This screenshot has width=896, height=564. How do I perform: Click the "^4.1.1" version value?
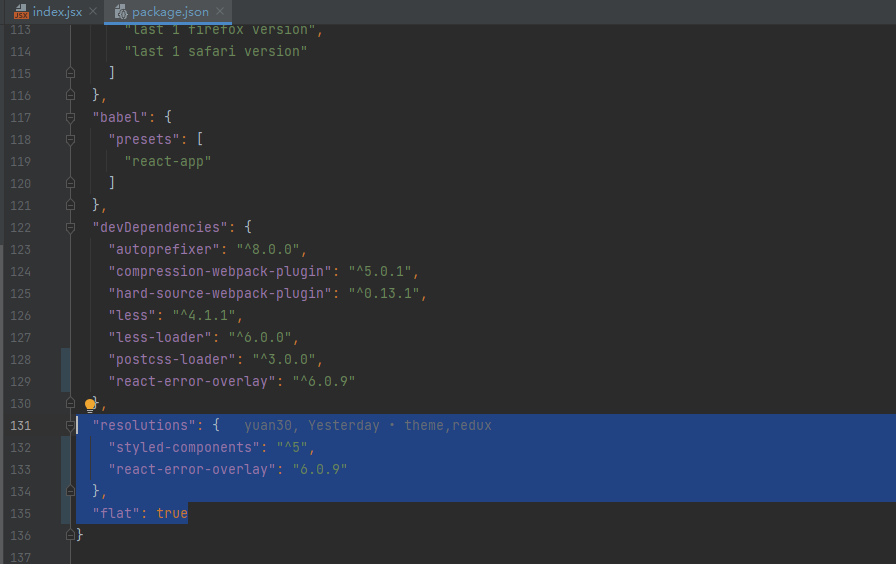point(204,315)
